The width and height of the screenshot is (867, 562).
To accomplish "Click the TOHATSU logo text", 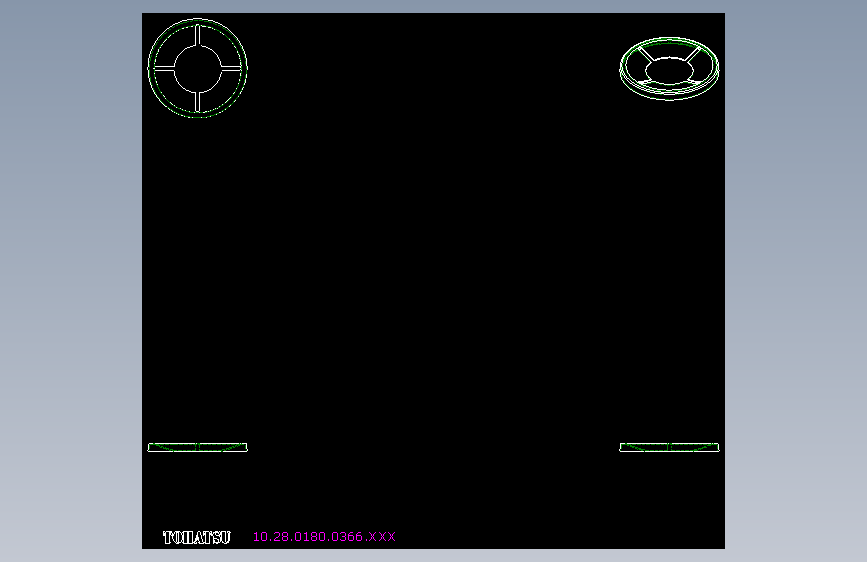I will pos(197,537).
